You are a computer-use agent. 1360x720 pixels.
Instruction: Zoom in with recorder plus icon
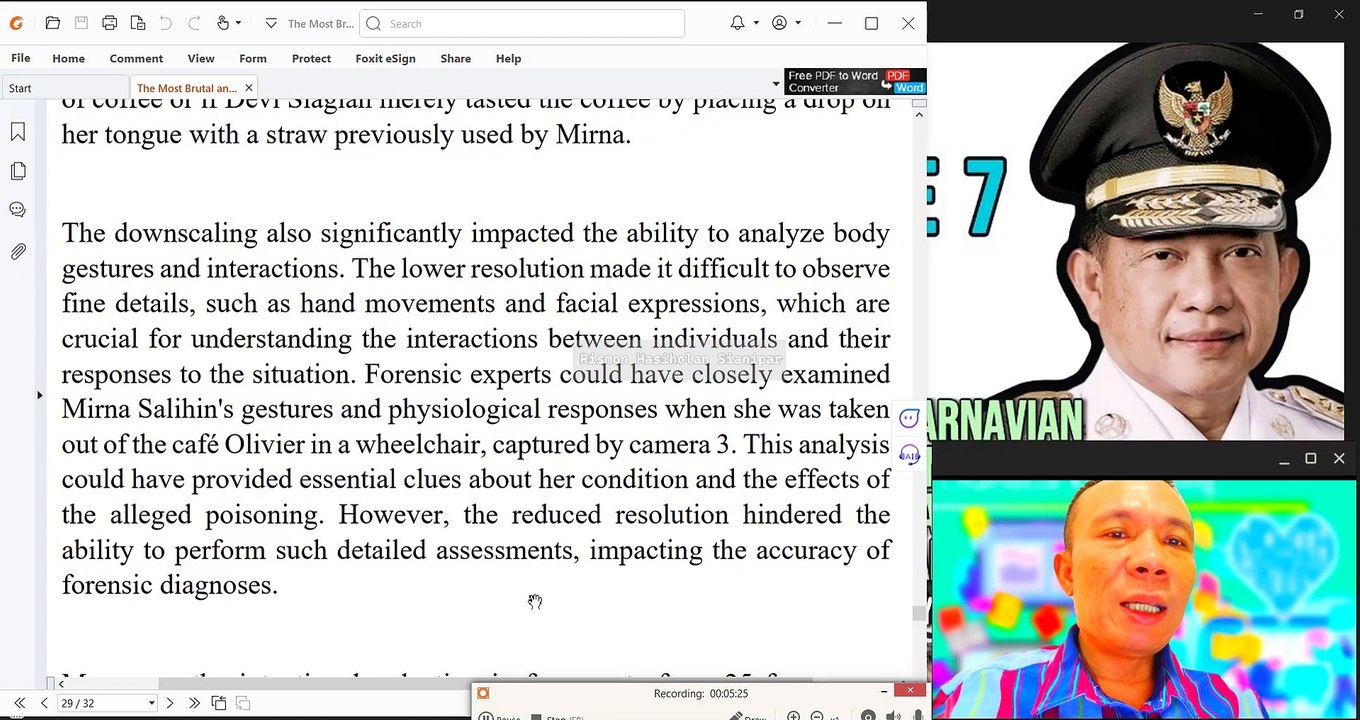pyautogui.click(x=793, y=716)
